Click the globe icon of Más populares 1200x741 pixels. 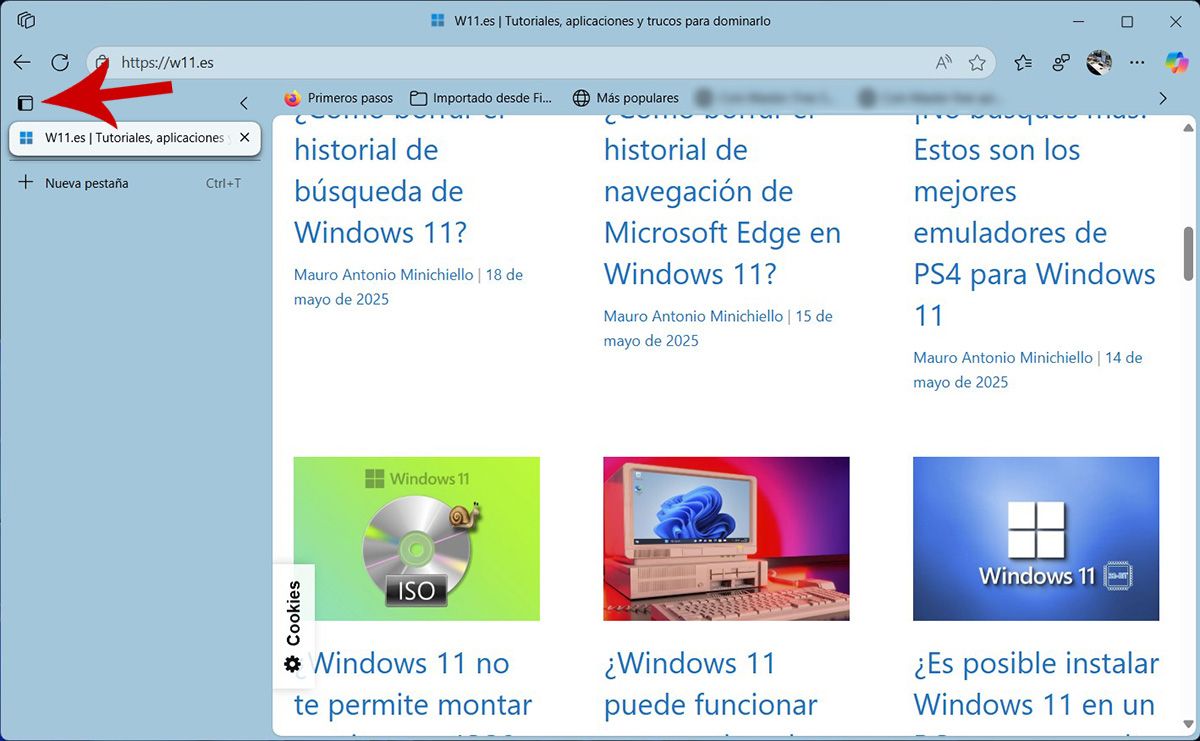[581, 98]
